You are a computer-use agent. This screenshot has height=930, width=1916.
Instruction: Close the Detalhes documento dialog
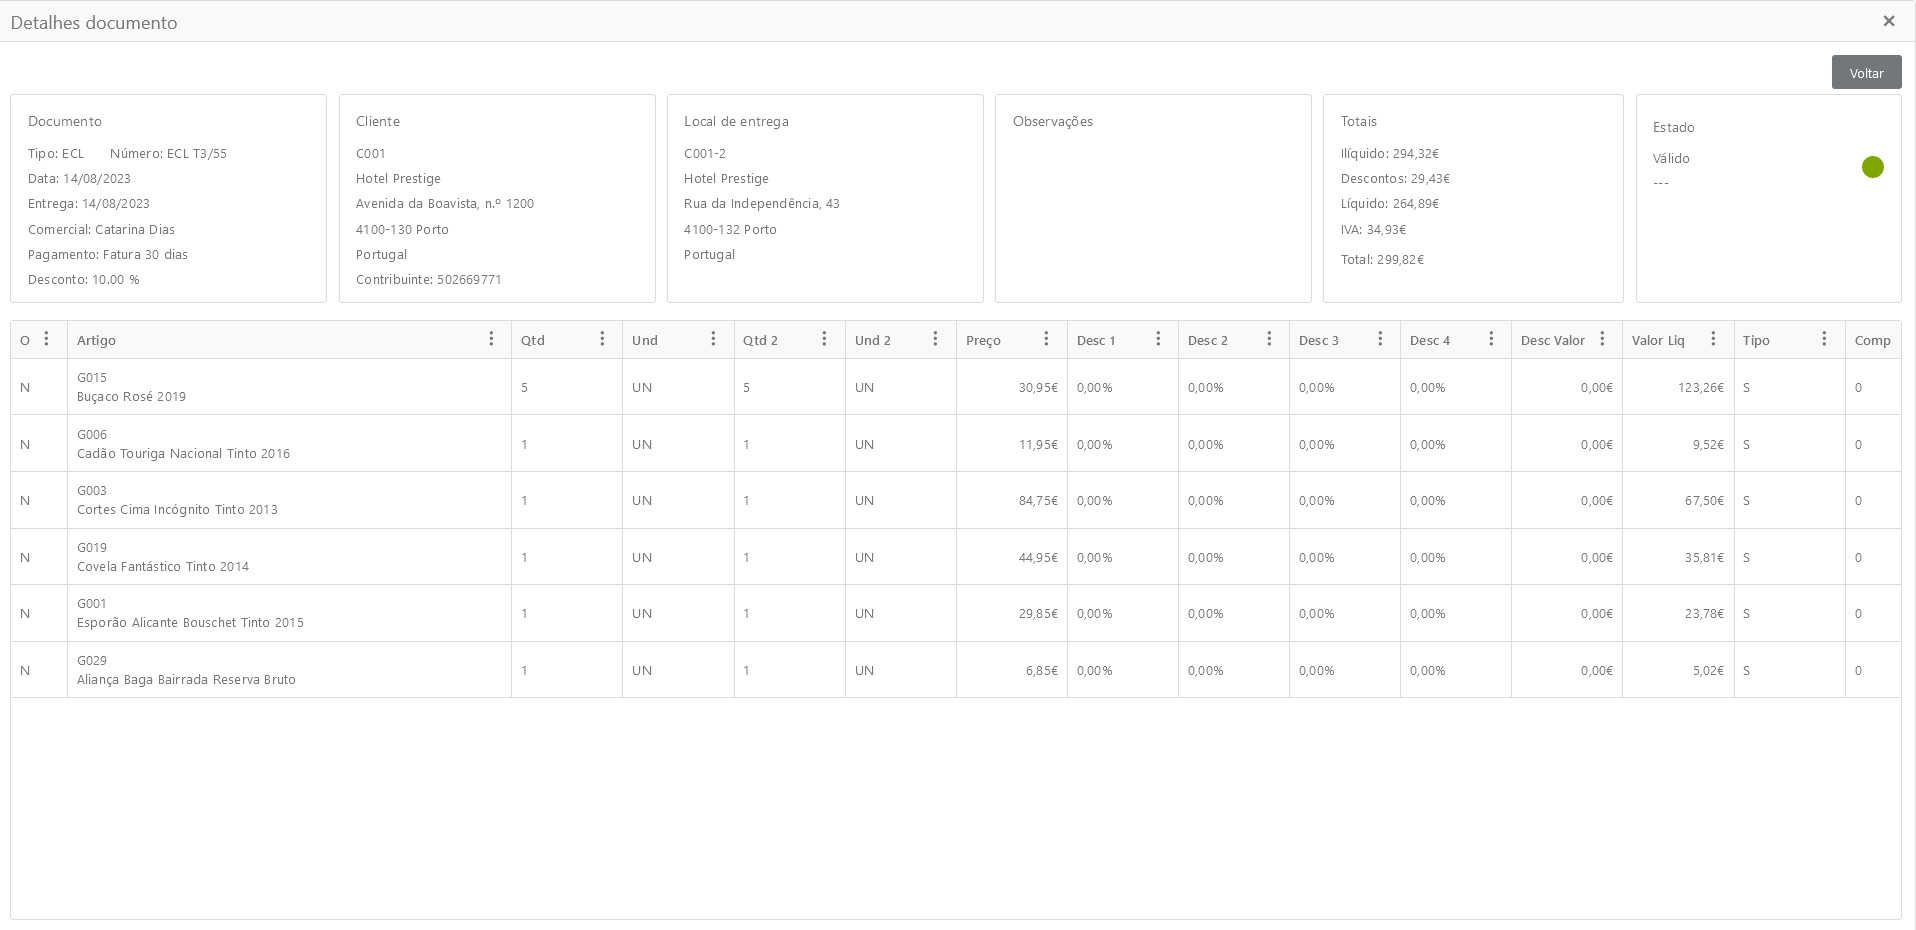(1888, 21)
